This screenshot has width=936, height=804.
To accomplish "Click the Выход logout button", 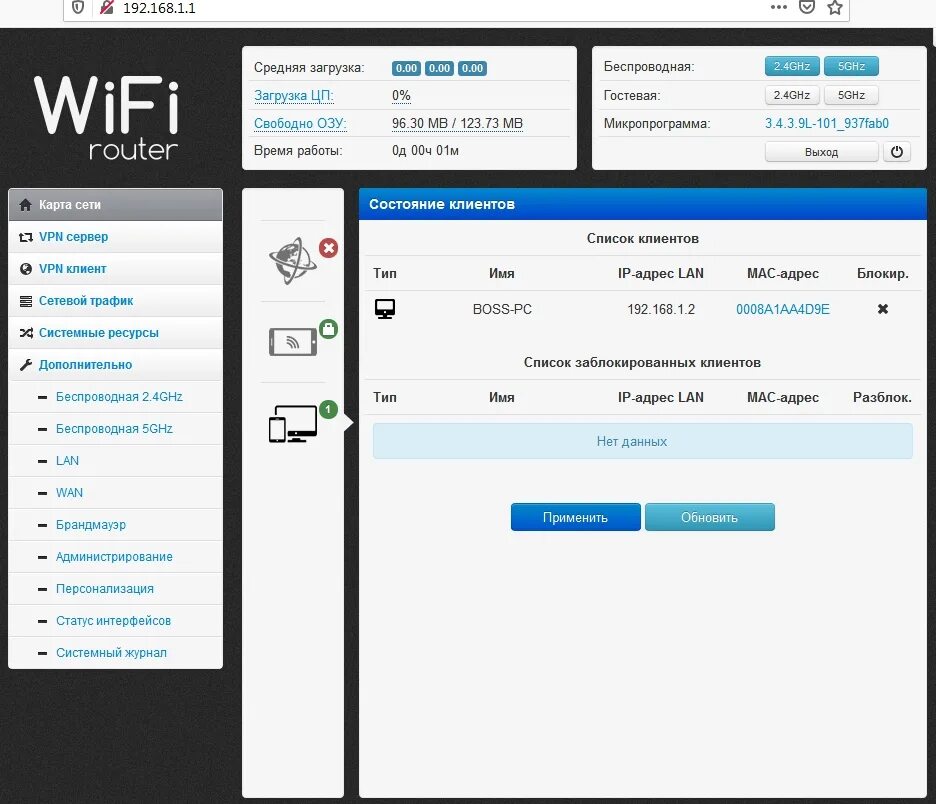I will coord(821,152).
